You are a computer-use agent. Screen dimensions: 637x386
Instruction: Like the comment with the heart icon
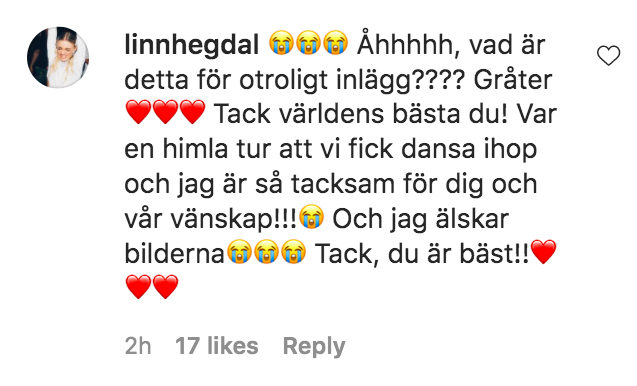click(x=608, y=56)
